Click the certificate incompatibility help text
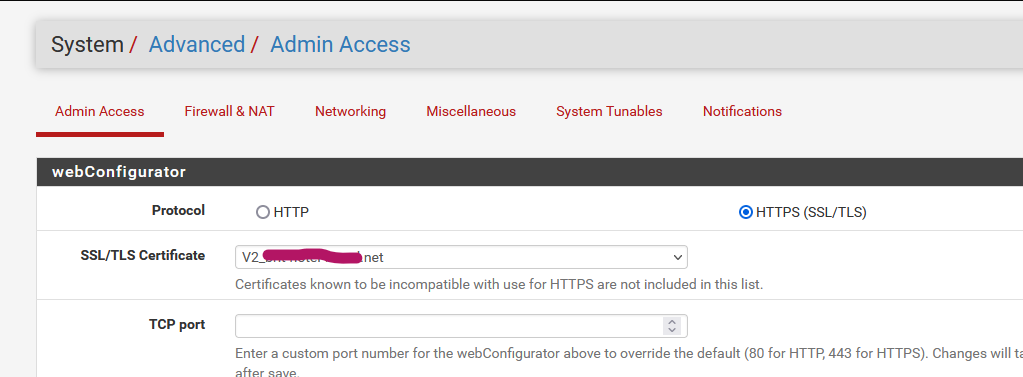This screenshot has height=377, width=1023. click(498, 285)
